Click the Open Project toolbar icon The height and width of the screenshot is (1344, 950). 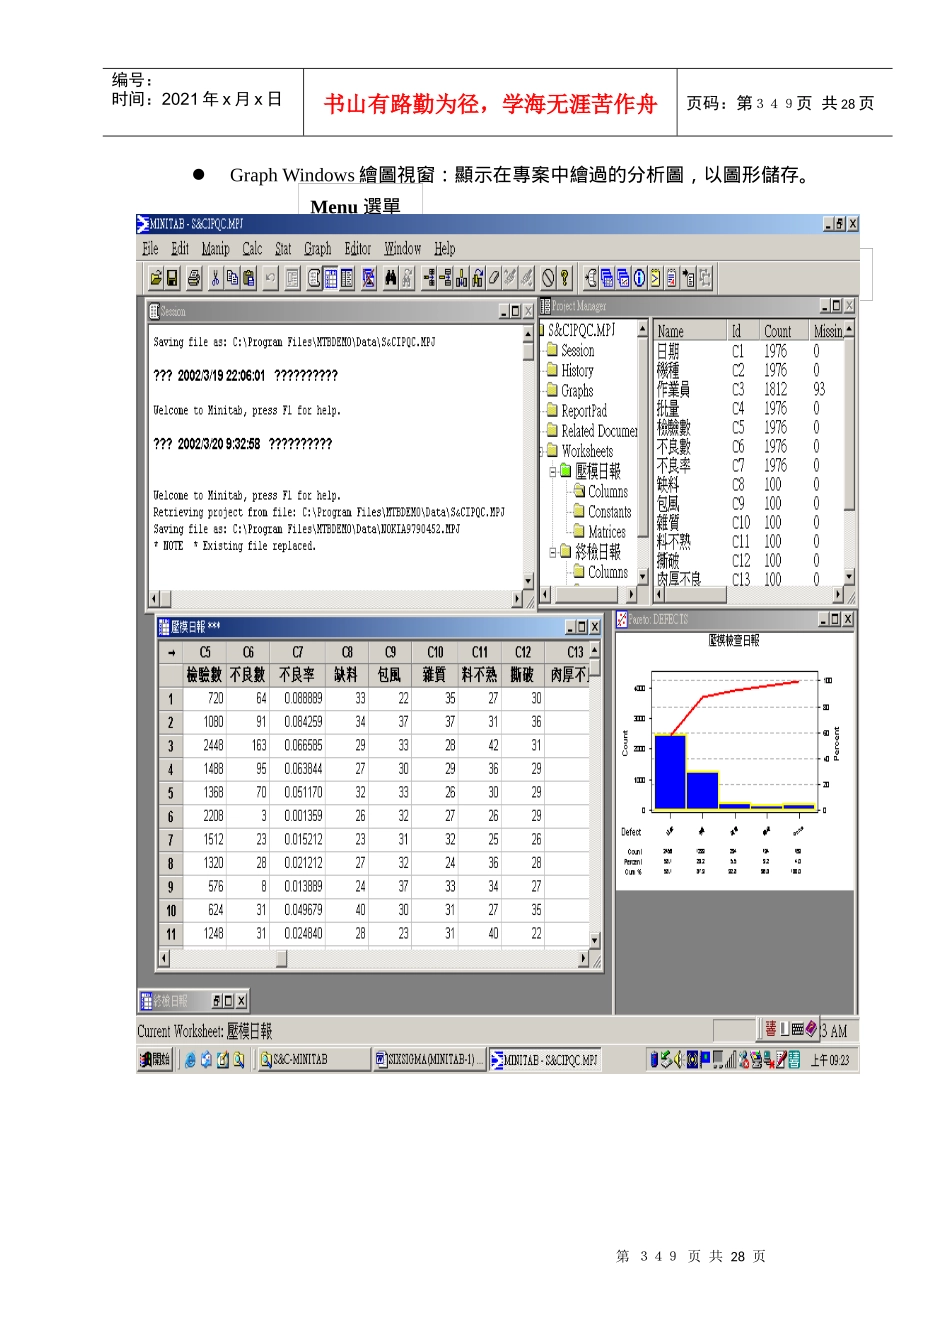tap(156, 278)
